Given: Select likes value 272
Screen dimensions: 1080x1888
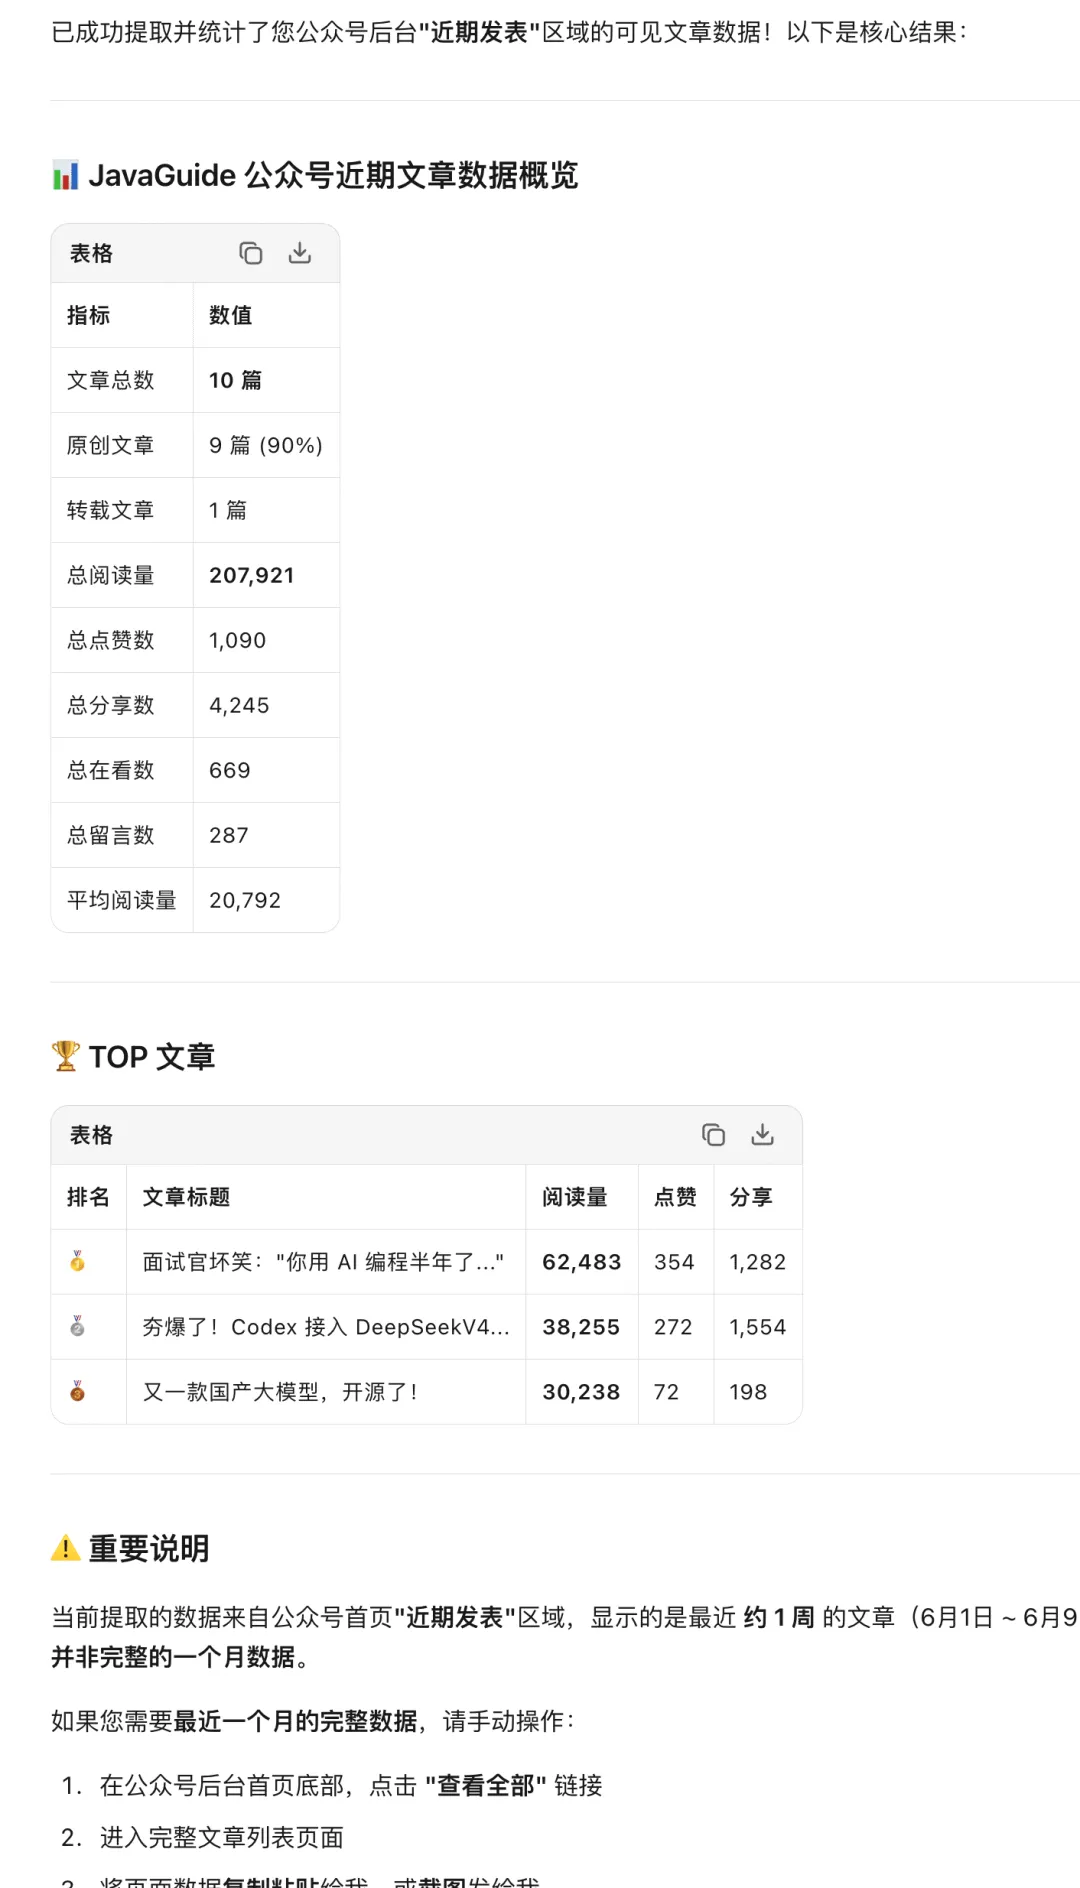Looking at the screenshot, I should click(673, 1327).
